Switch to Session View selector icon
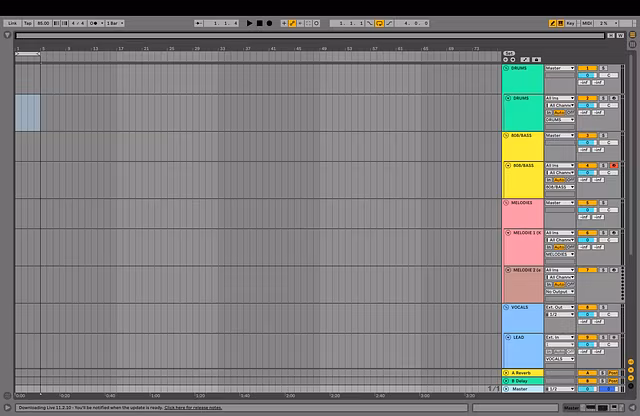Viewport: 640px width, 416px height. click(633, 44)
